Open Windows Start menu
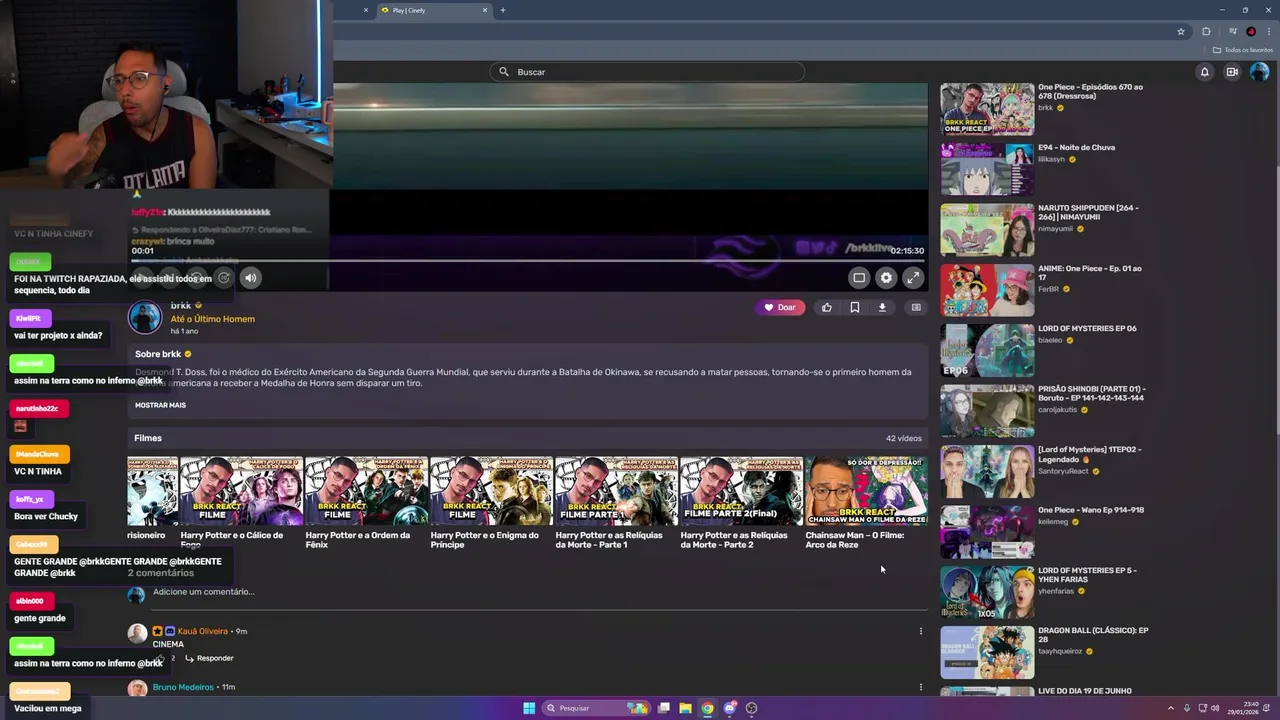 pyautogui.click(x=529, y=708)
